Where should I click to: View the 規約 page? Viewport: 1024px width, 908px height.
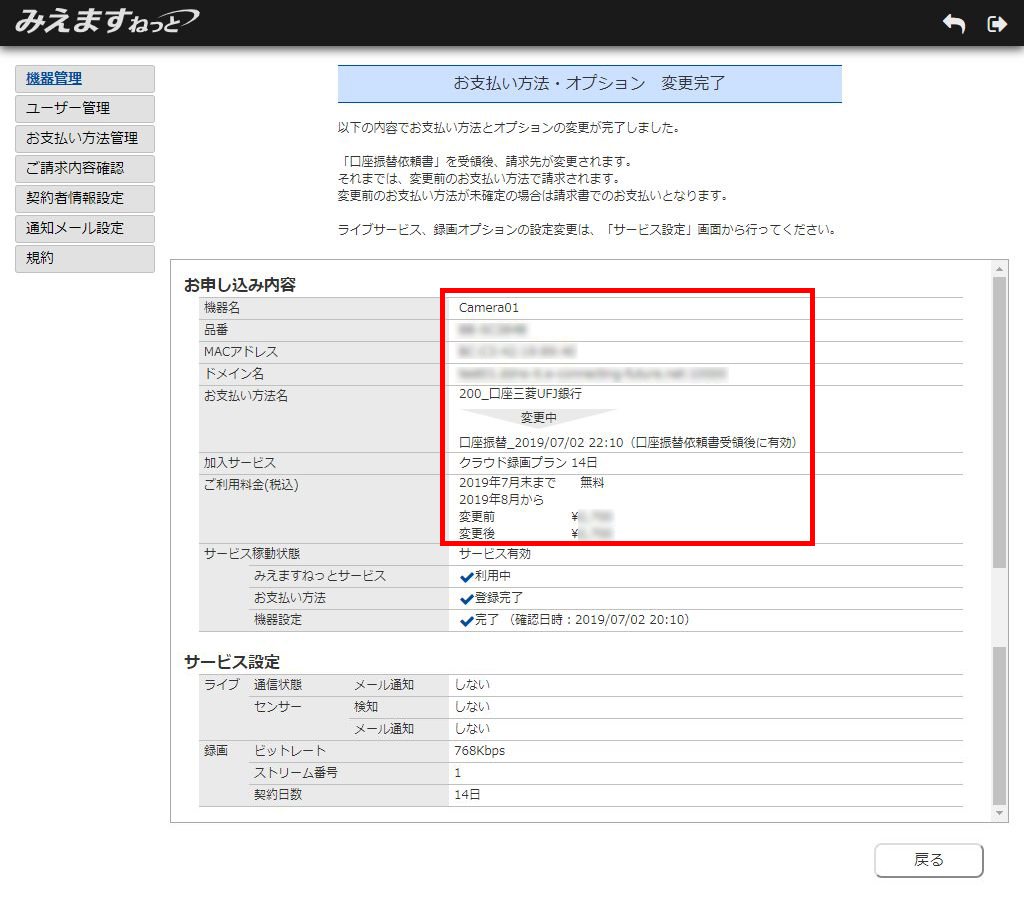click(85, 259)
